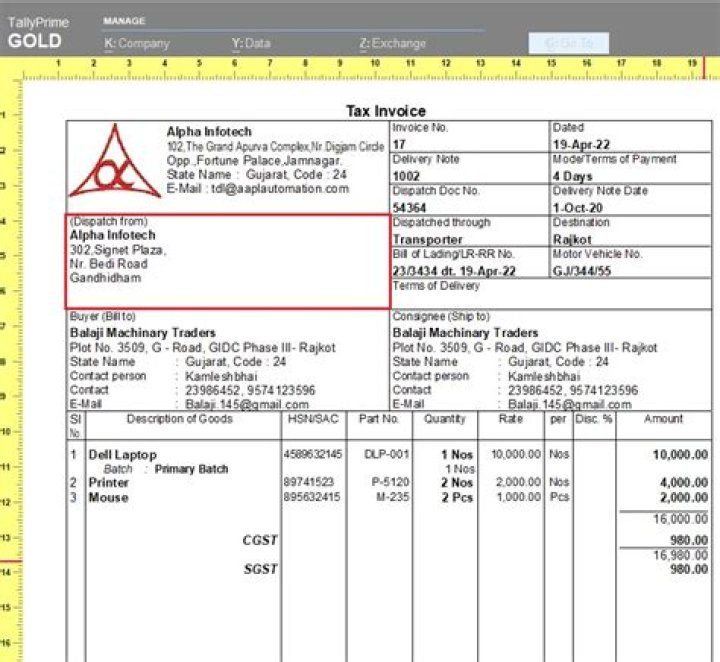Click the Terms of Delivery label
The height and width of the screenshot is (662, 720).
tap(436, 286)
